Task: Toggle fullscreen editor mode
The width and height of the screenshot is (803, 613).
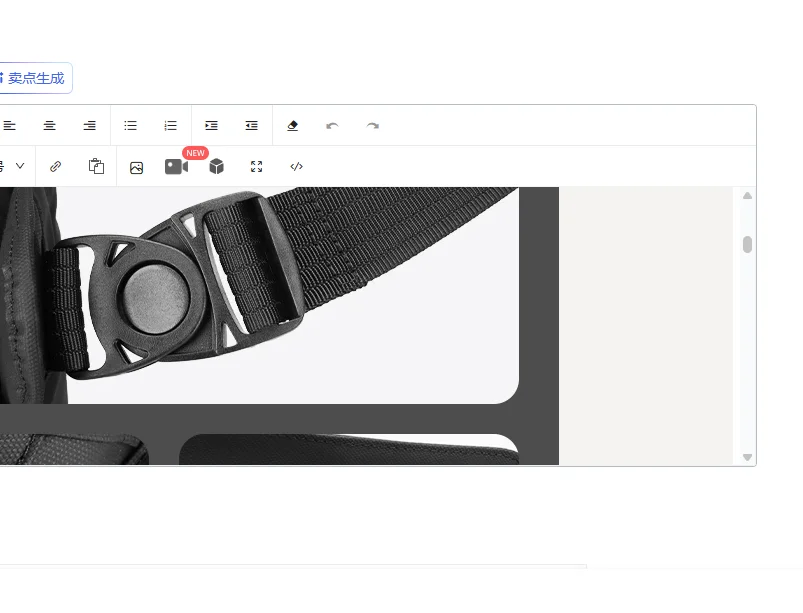Action: (x=257, y=166)
